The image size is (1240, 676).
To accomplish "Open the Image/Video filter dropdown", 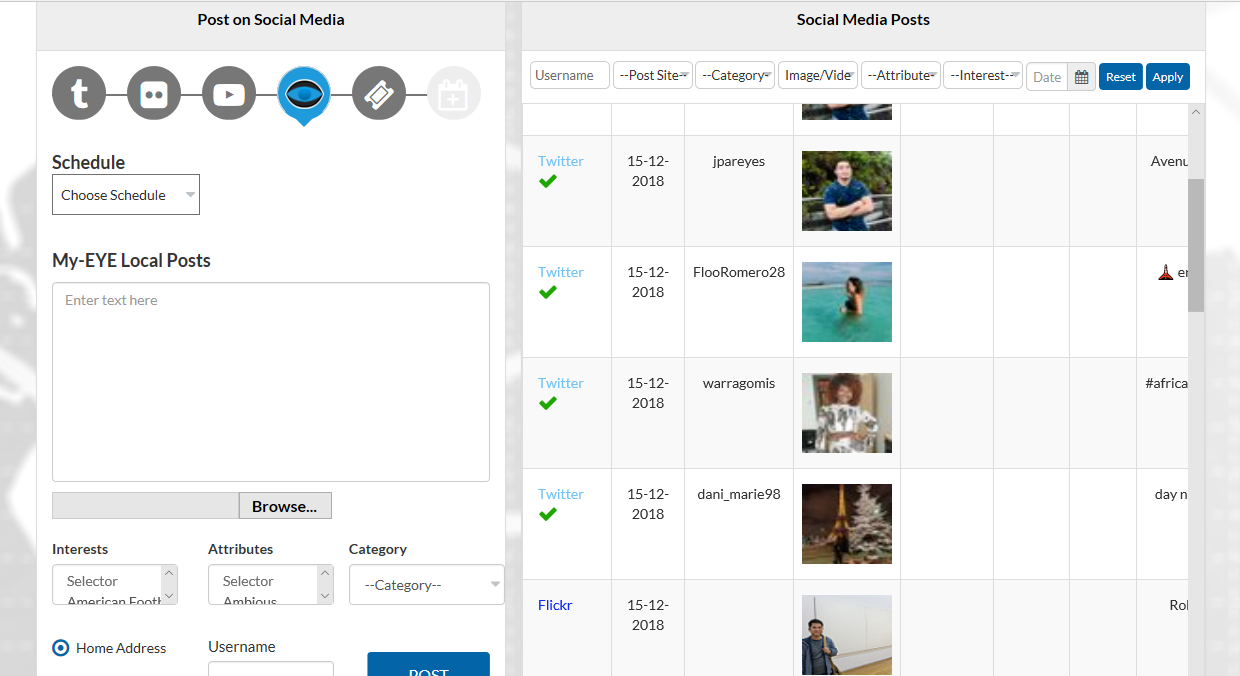I will coord(818,75).
